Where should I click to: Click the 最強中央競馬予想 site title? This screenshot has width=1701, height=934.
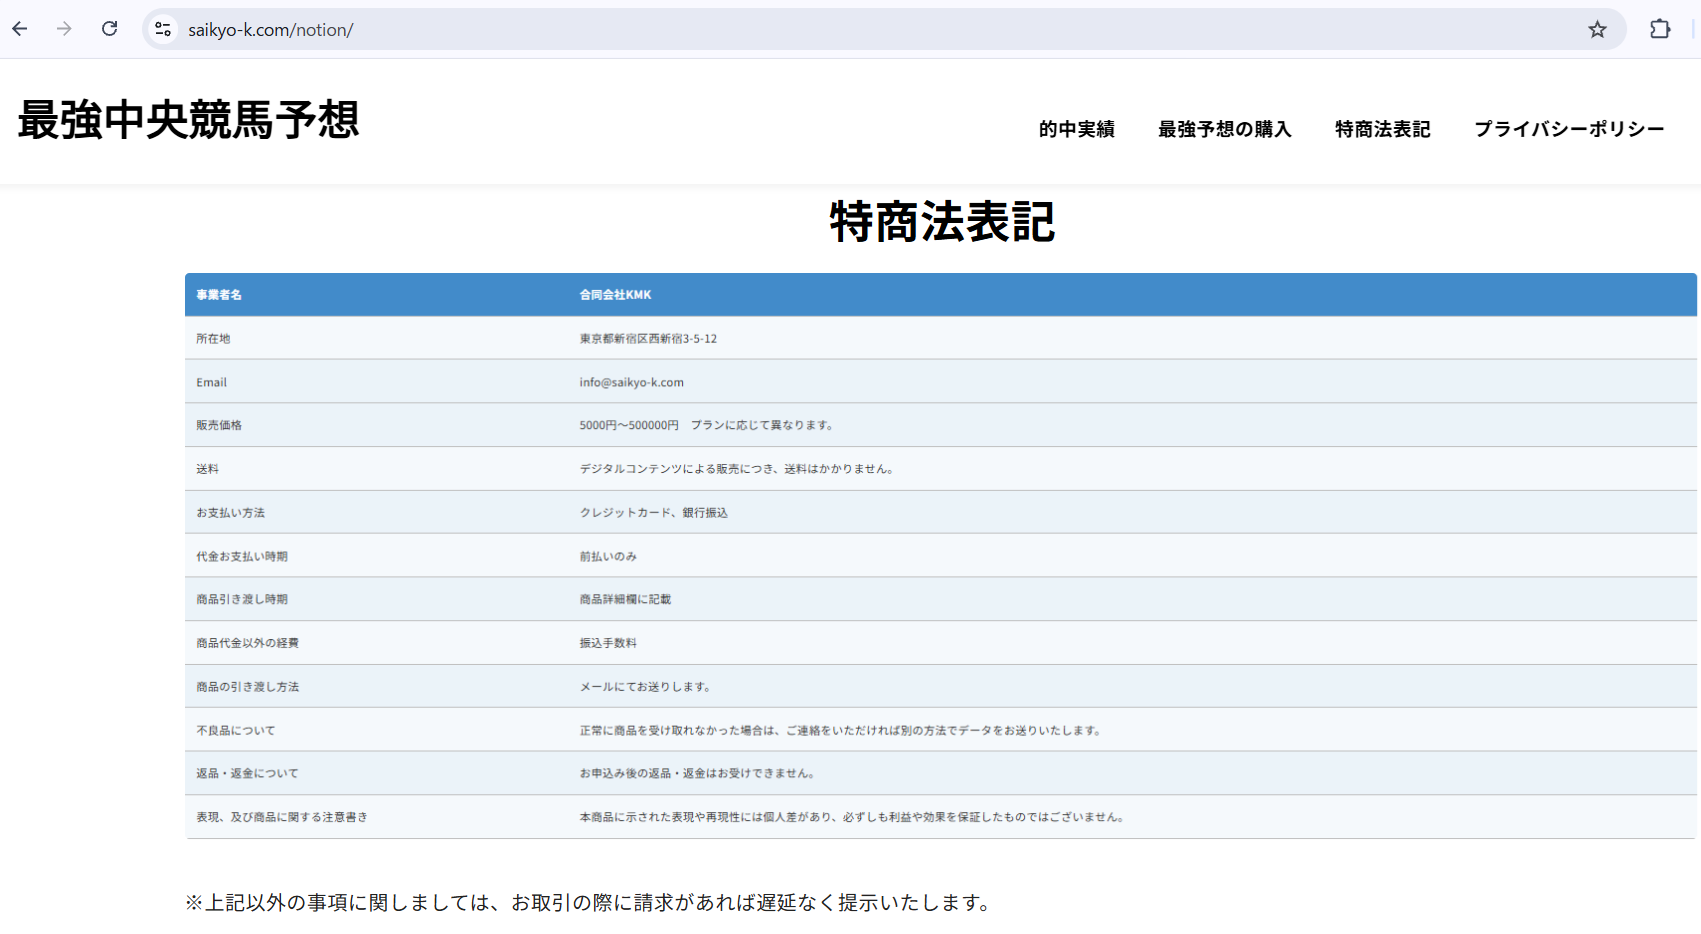tap(188, 120)
